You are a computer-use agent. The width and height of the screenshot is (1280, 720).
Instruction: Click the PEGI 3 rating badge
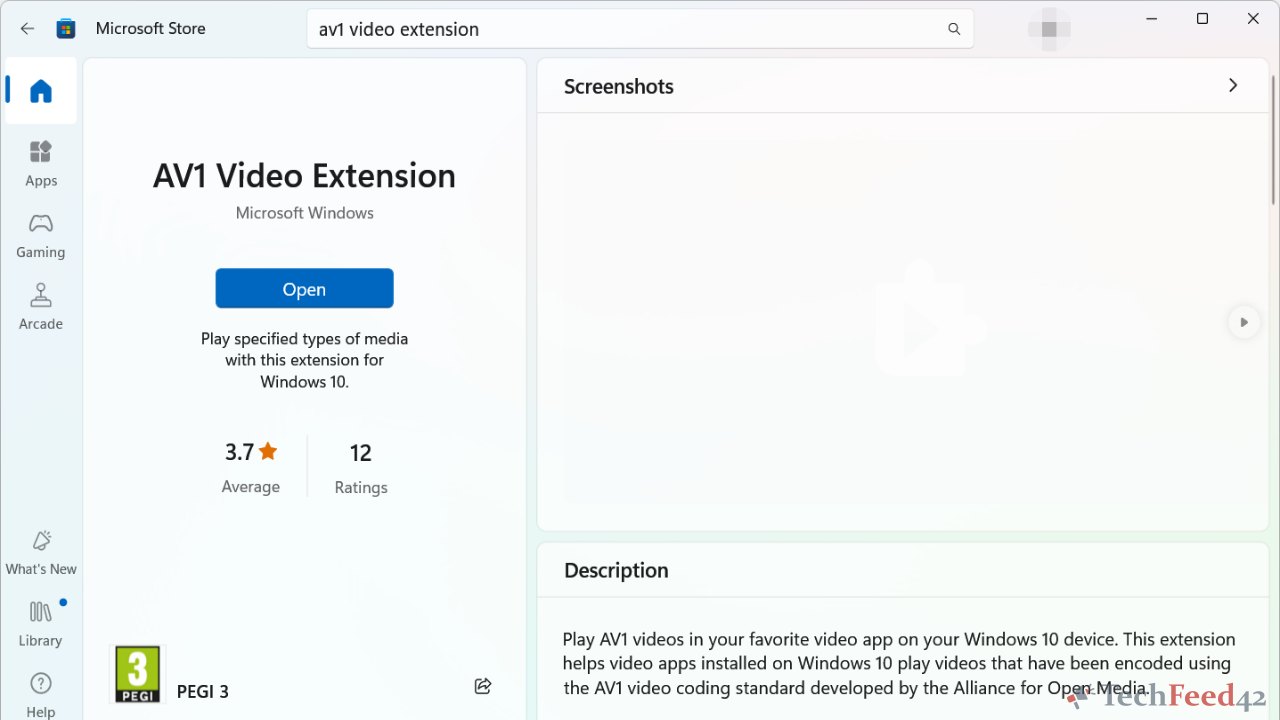click(137, 674)
